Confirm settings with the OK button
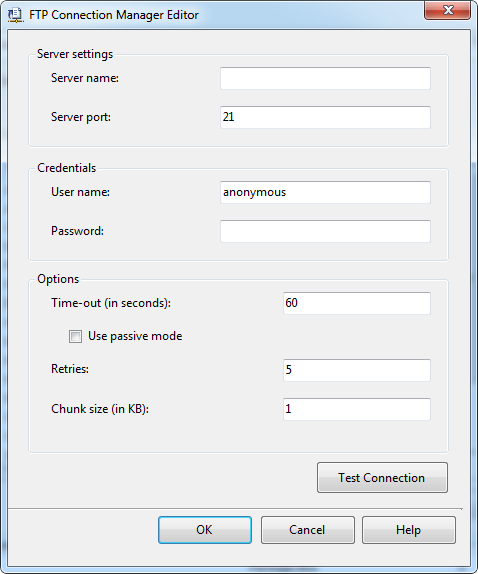Viewport: 478px width, 574px height. [x=205, y=530]
